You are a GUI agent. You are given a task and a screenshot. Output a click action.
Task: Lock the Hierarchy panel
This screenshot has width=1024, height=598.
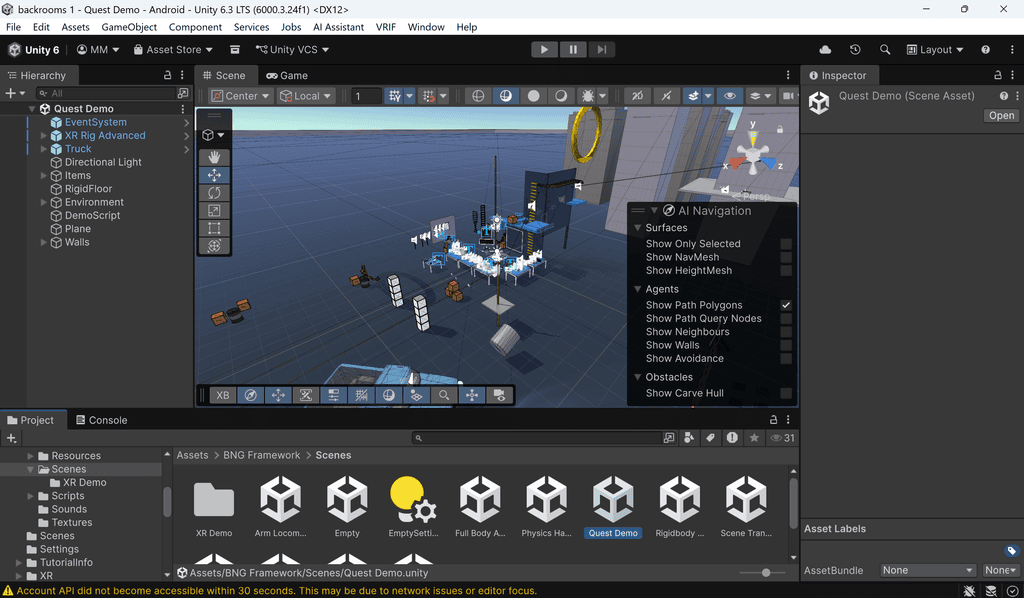click(x=167, y=75)
